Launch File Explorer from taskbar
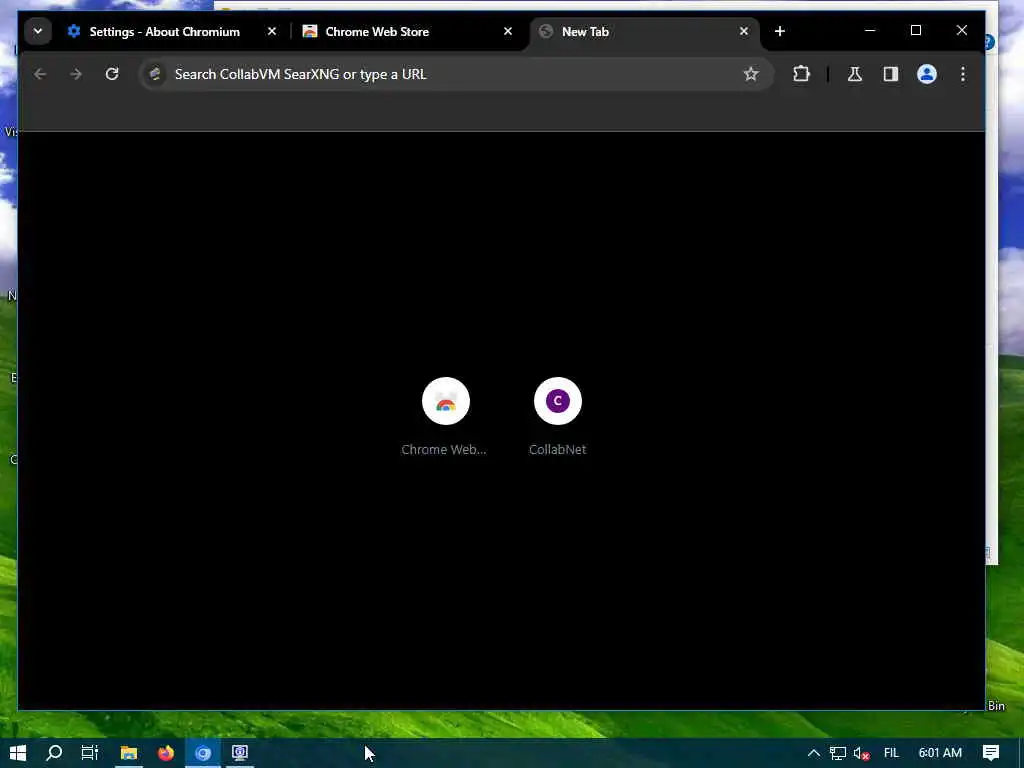The image size is (1024, 768). tap(129, 753)
